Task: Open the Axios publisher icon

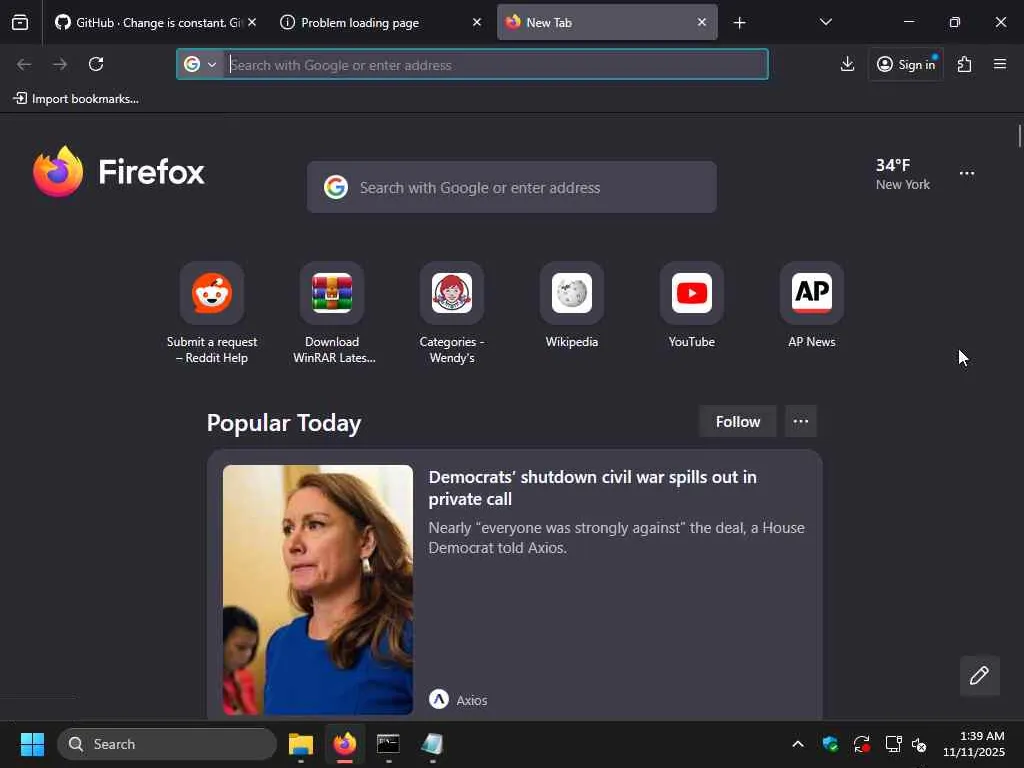Action: pos(439,699)
